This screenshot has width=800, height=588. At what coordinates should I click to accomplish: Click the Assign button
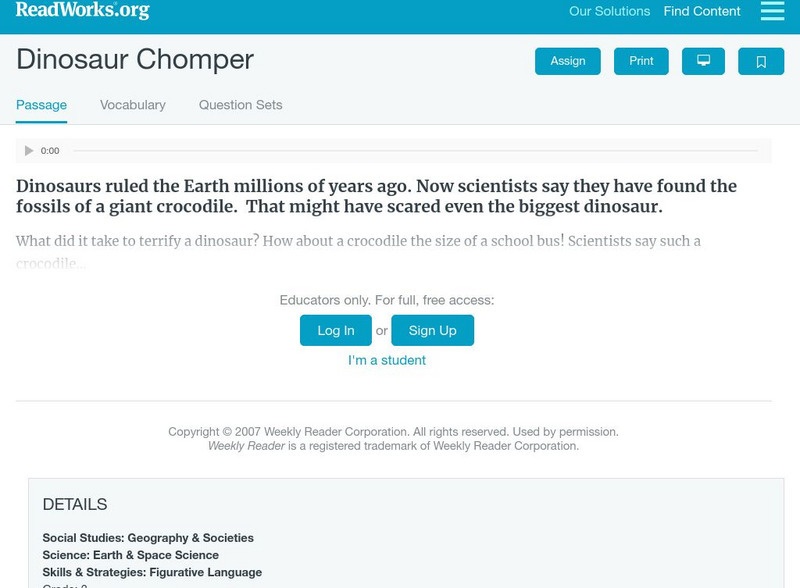[567, 60]
